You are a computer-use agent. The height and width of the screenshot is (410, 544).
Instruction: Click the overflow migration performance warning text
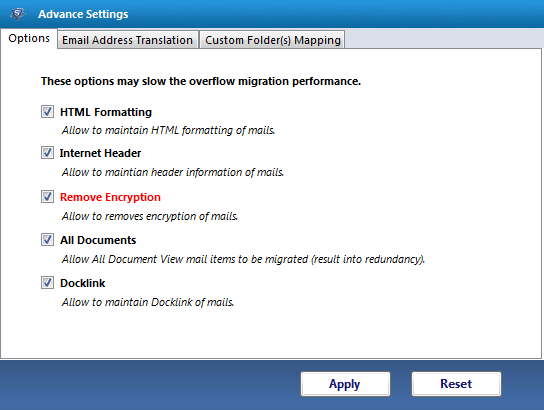[x=201, y=81]
